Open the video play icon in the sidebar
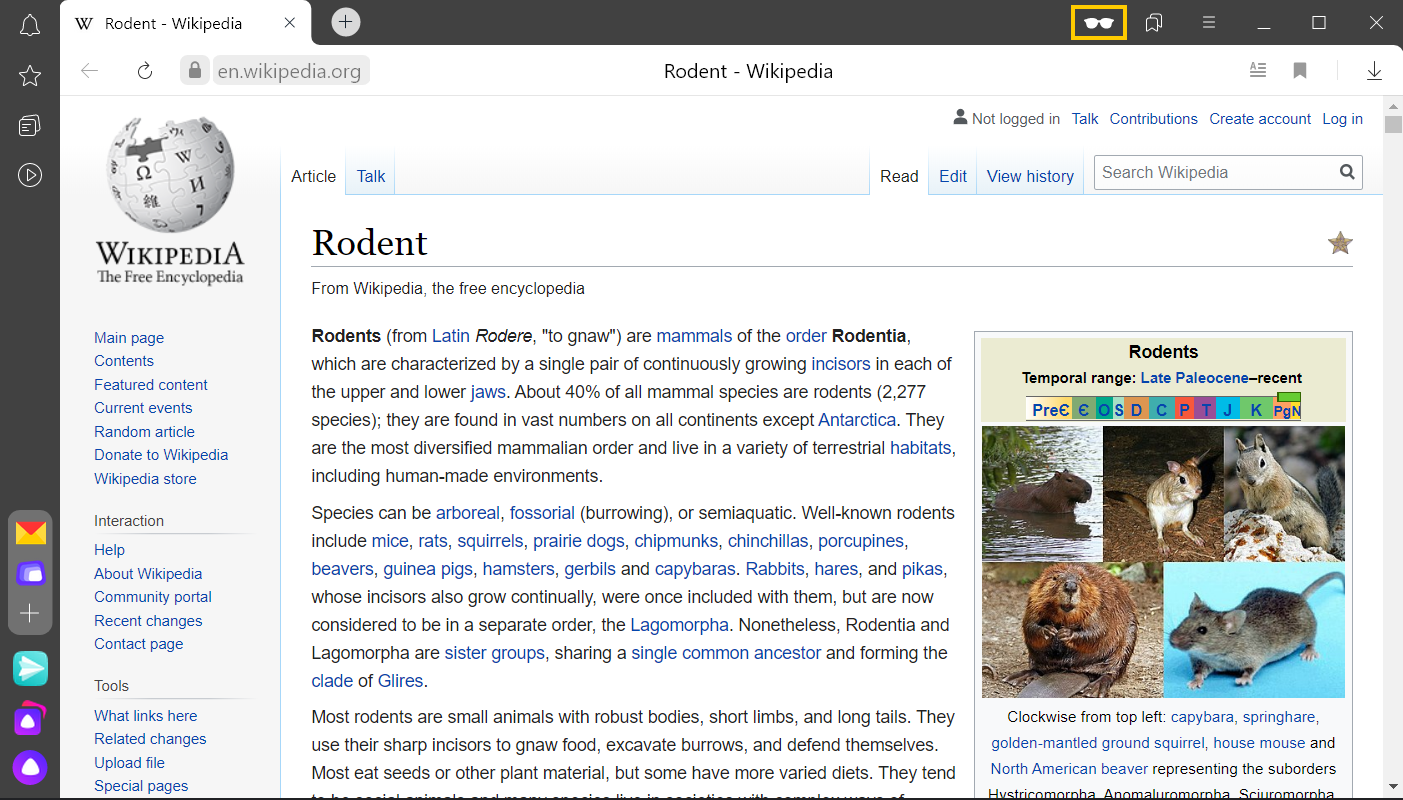Viewport: 1403px width, 800px height. 30,176
